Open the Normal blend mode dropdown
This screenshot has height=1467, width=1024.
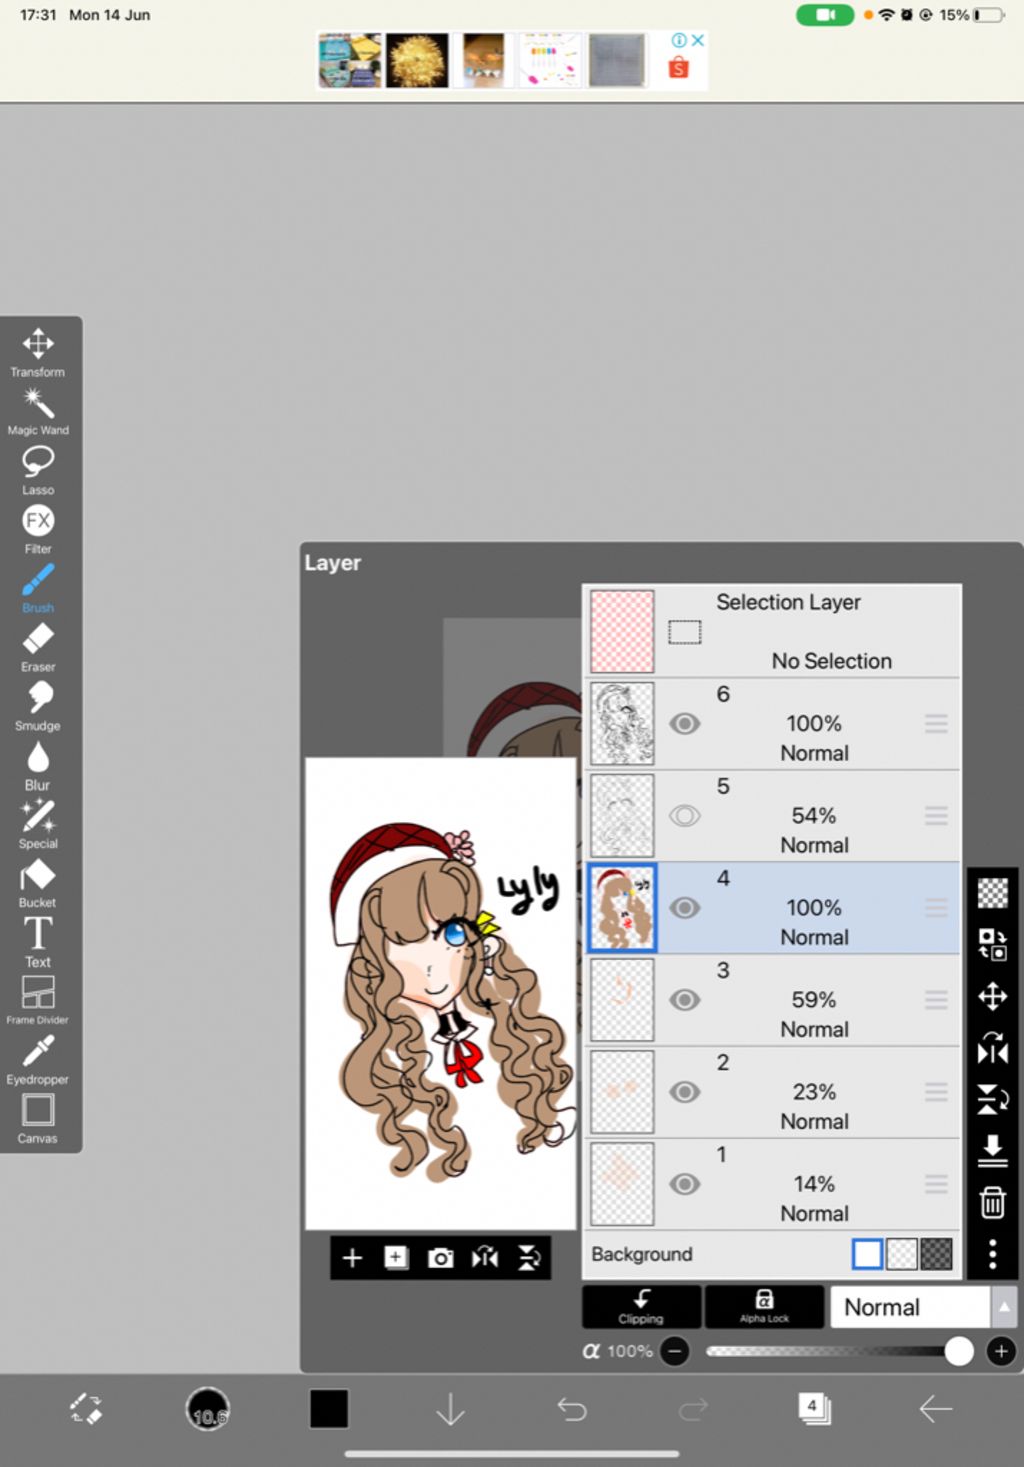click(910, 1307)
